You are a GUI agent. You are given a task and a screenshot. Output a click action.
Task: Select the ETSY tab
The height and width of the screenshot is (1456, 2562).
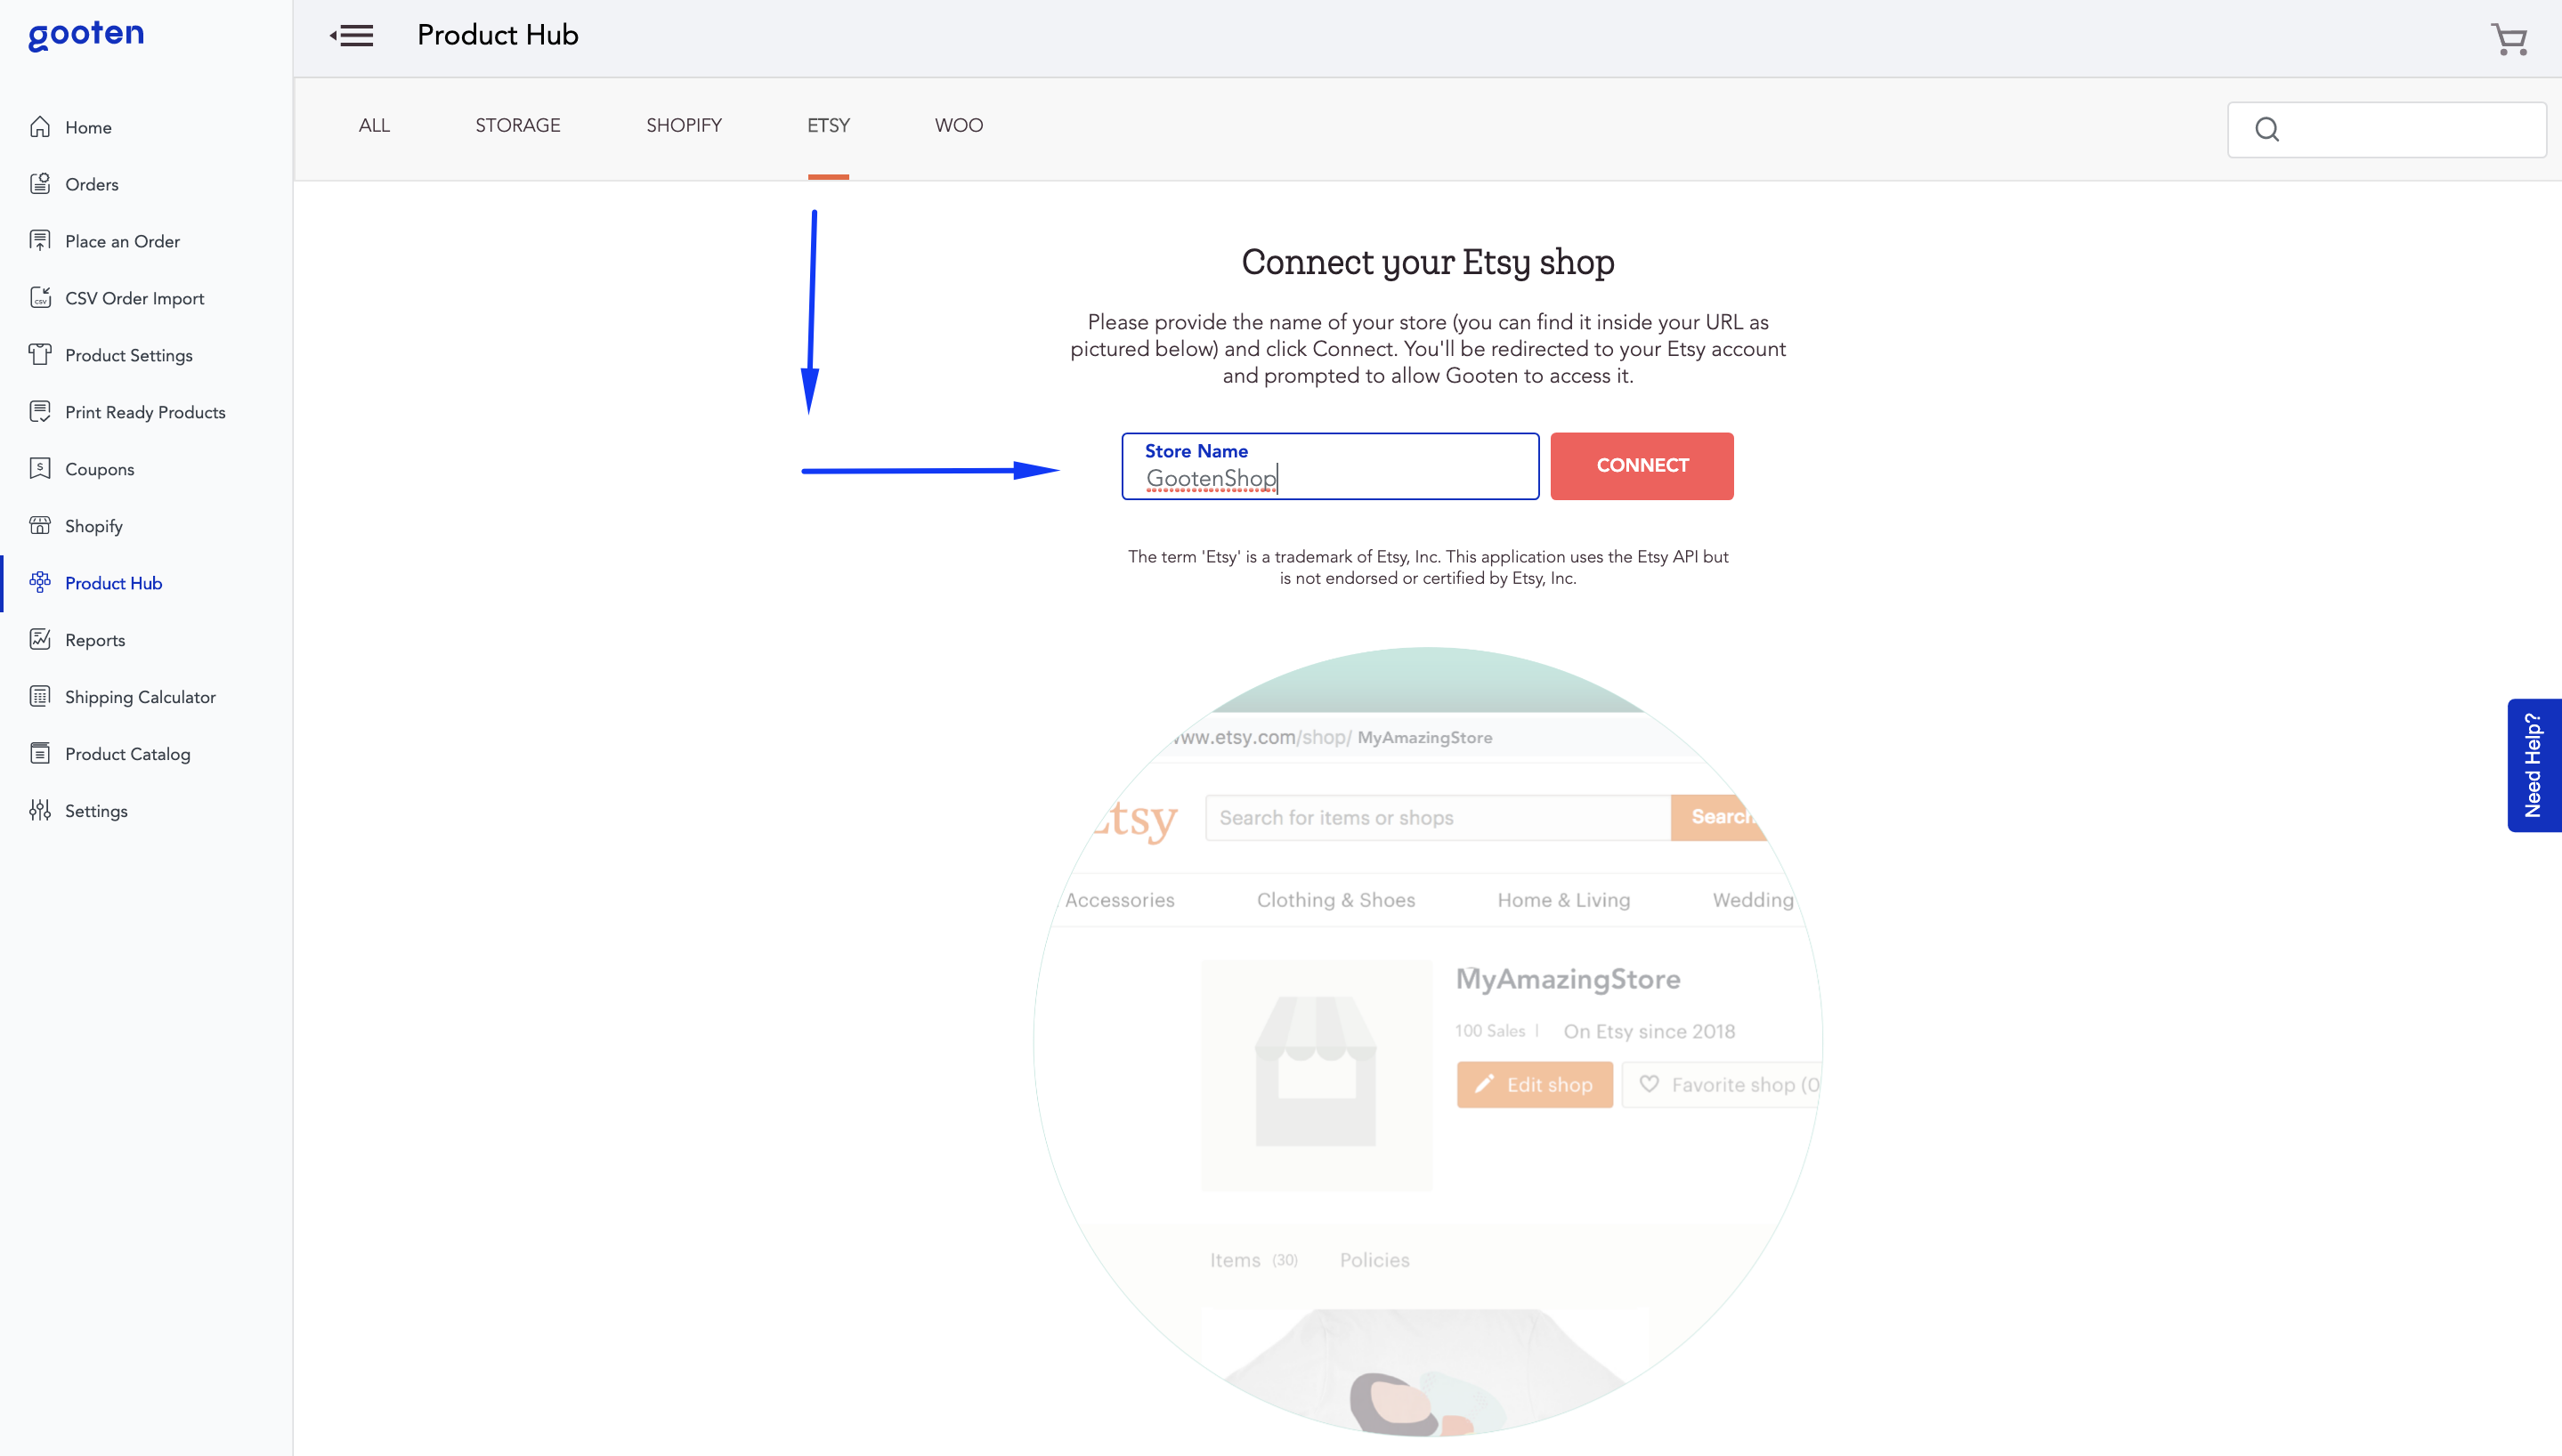pyautogui.click(x=828, y=126)
